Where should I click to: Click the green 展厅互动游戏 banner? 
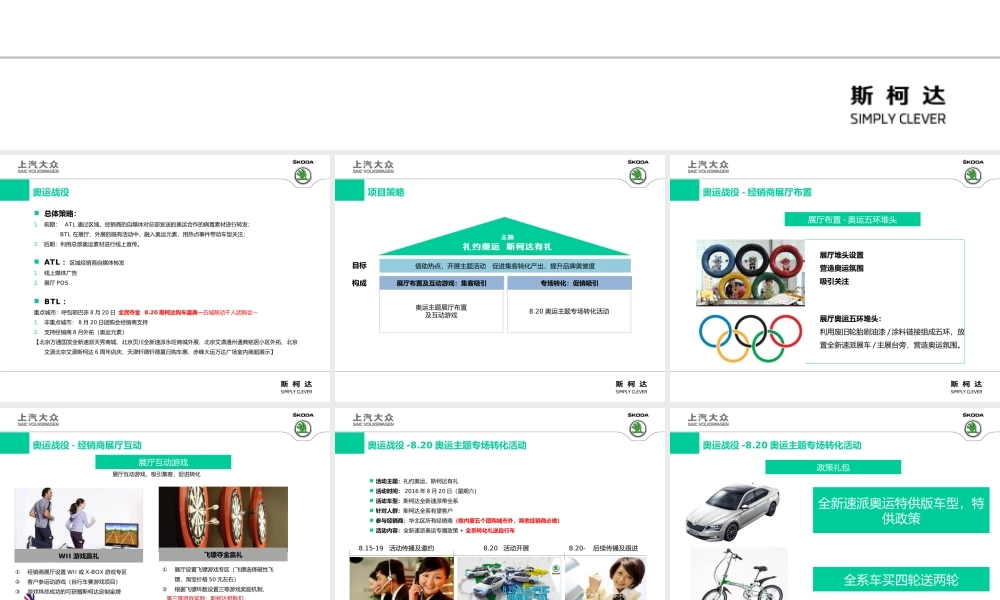tap(163, 462)
